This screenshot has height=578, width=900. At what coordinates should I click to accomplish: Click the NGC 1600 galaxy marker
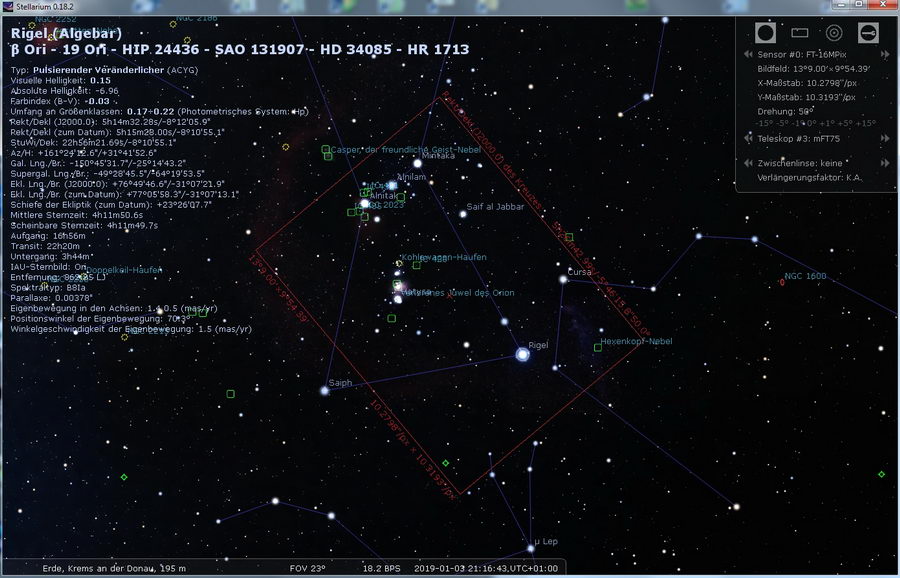(782, 282)
